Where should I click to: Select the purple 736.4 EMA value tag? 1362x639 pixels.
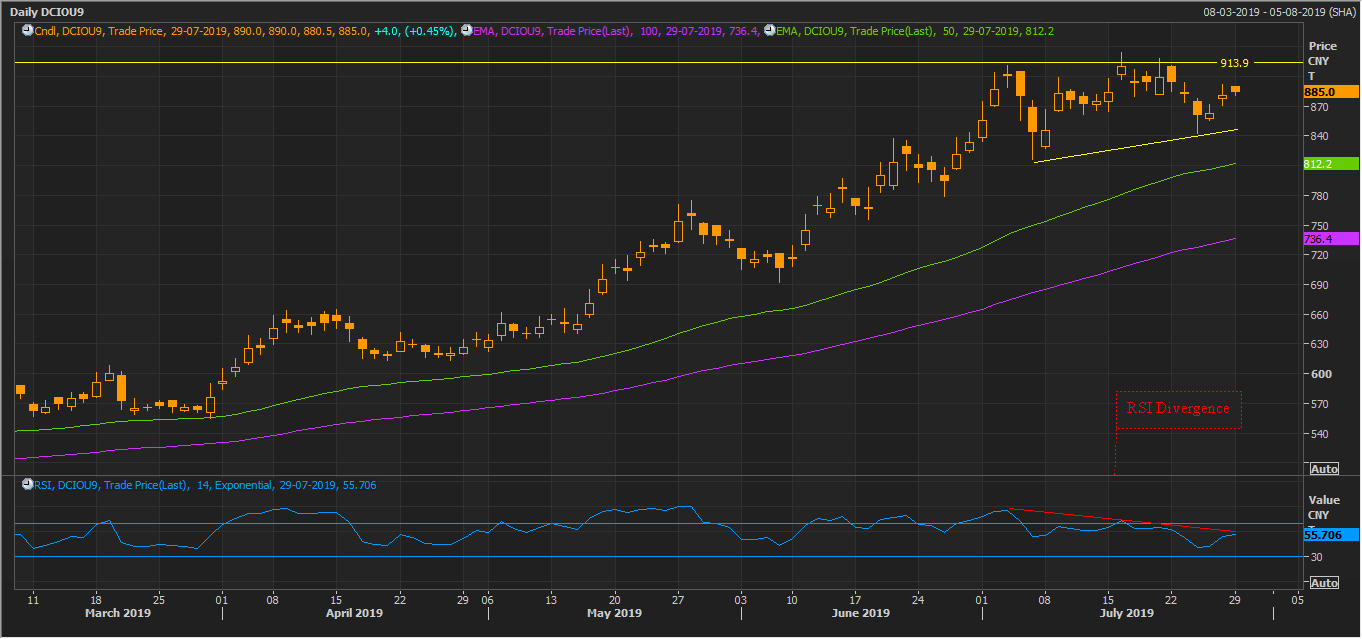[x=1331, y=239]
